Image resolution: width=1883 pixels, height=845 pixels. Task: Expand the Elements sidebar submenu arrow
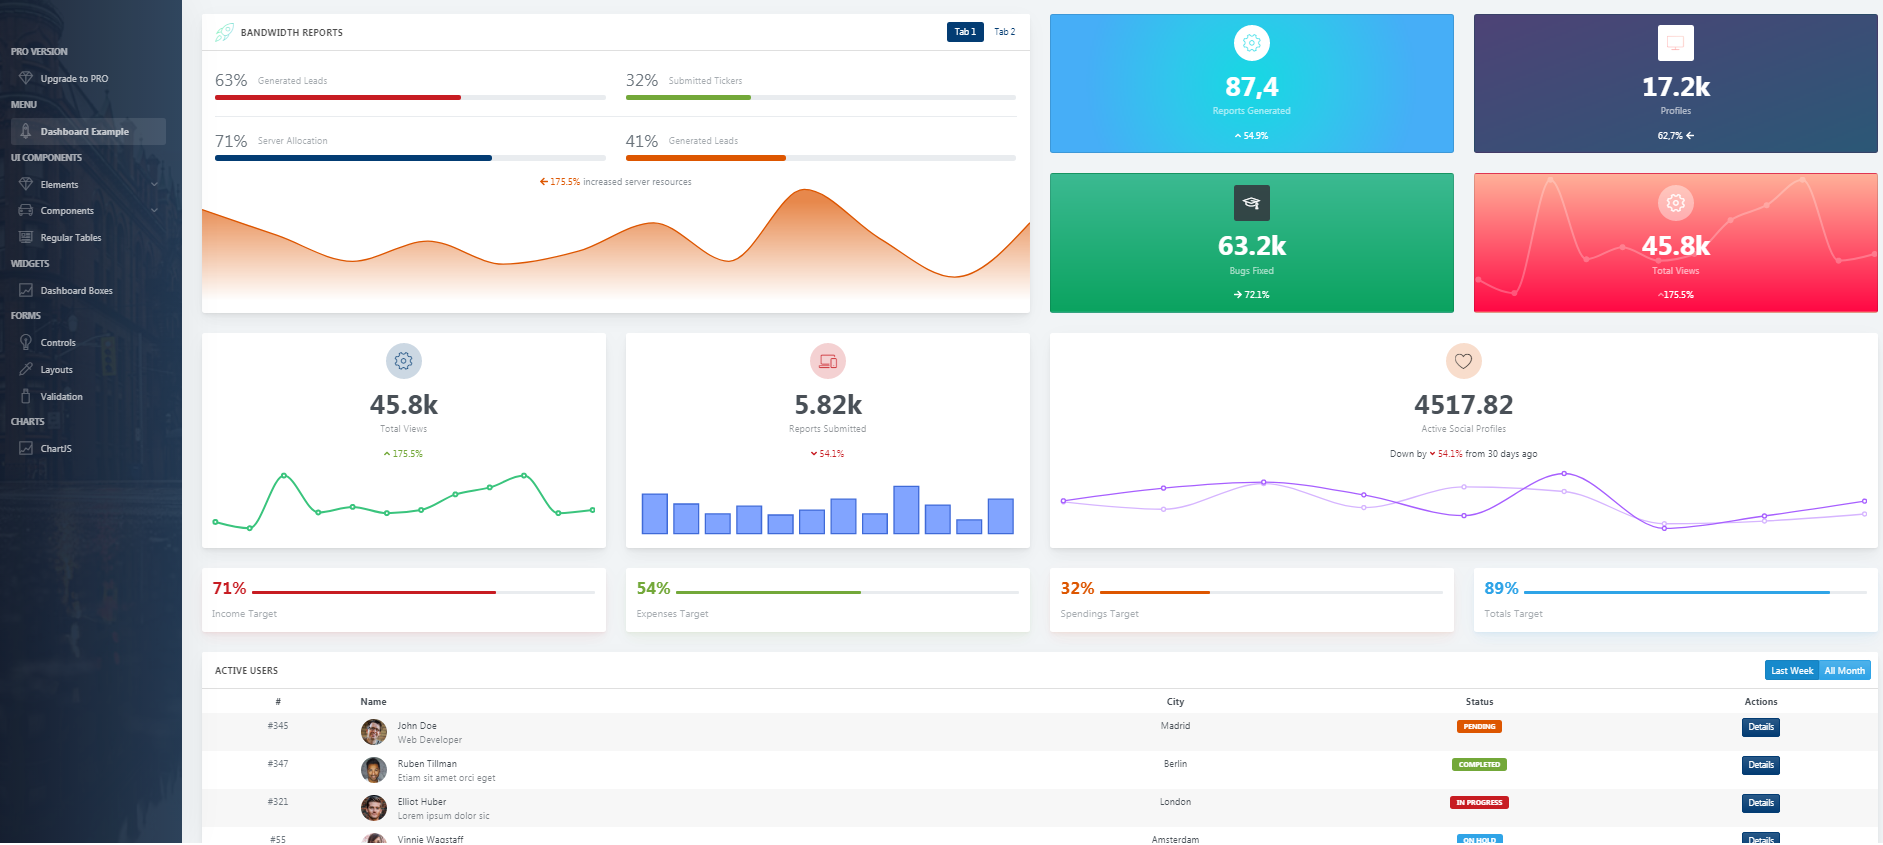pos(154,185)
